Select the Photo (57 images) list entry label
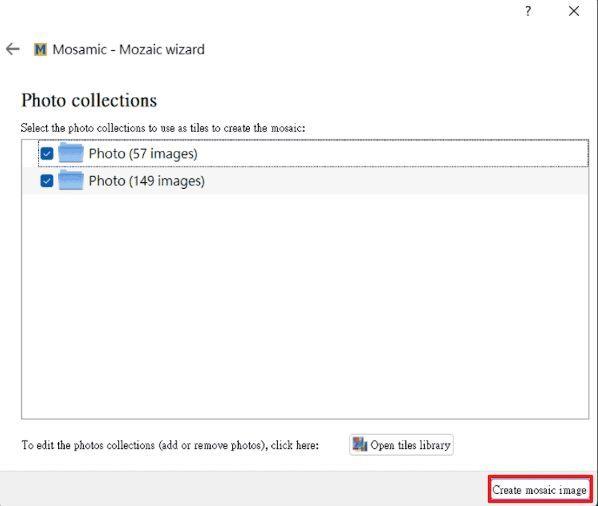This screenshot has width=598, height=506. pos(143,154)
